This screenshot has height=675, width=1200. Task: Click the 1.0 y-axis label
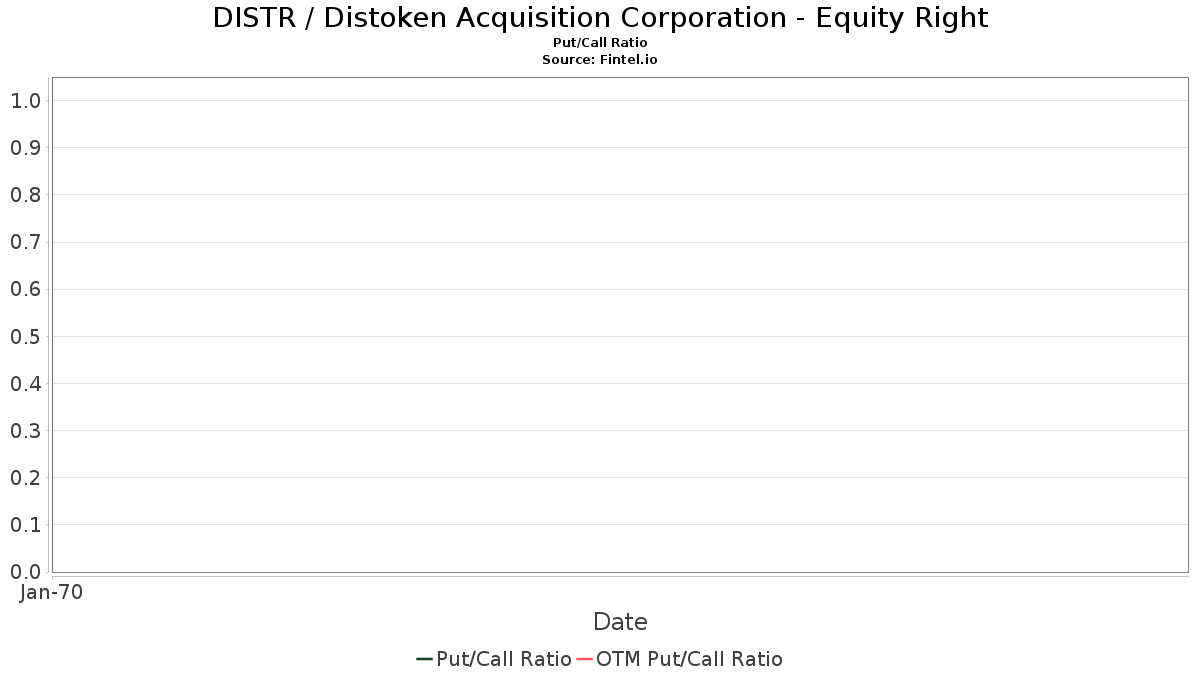(x=25, y=100)
